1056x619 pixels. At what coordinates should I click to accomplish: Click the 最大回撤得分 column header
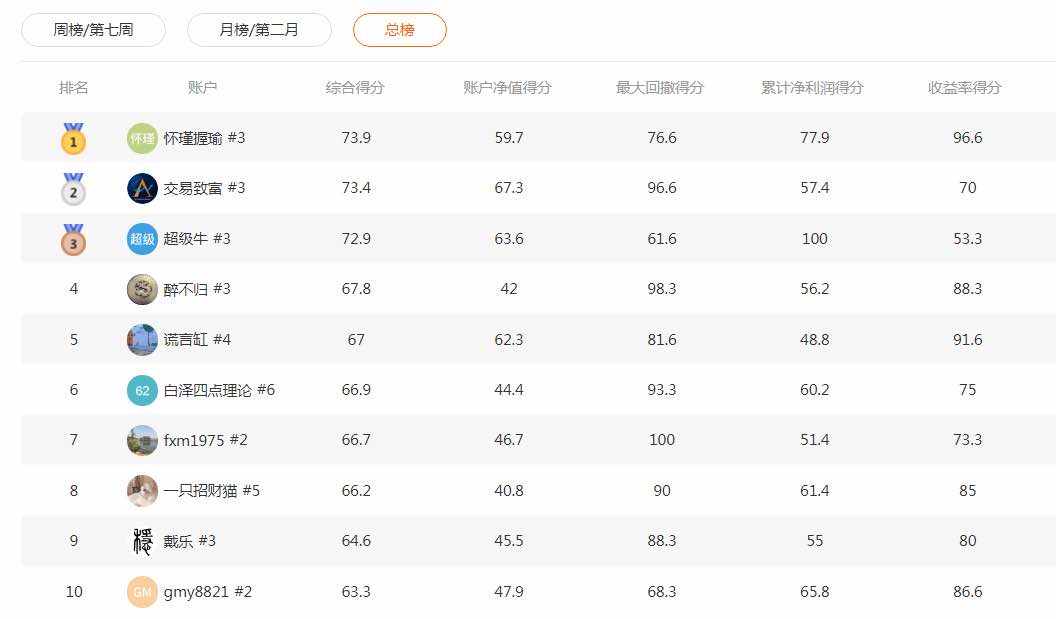[x=660, y=88]
